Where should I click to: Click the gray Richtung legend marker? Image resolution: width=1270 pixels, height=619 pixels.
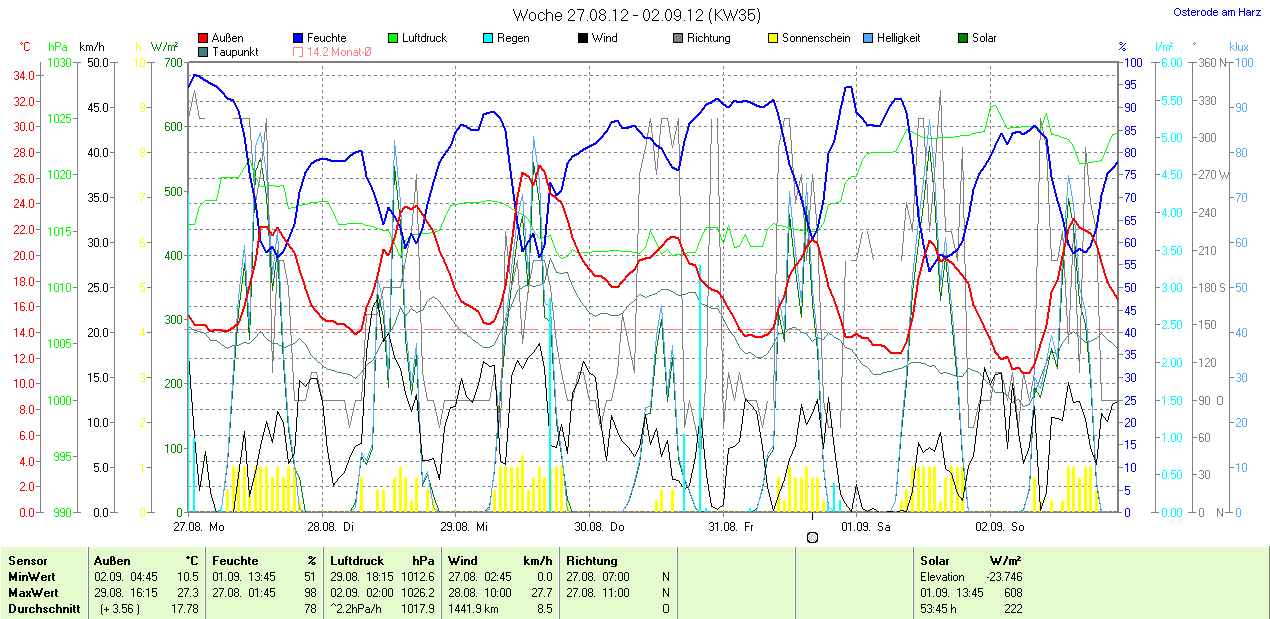(x=678, y=38)
